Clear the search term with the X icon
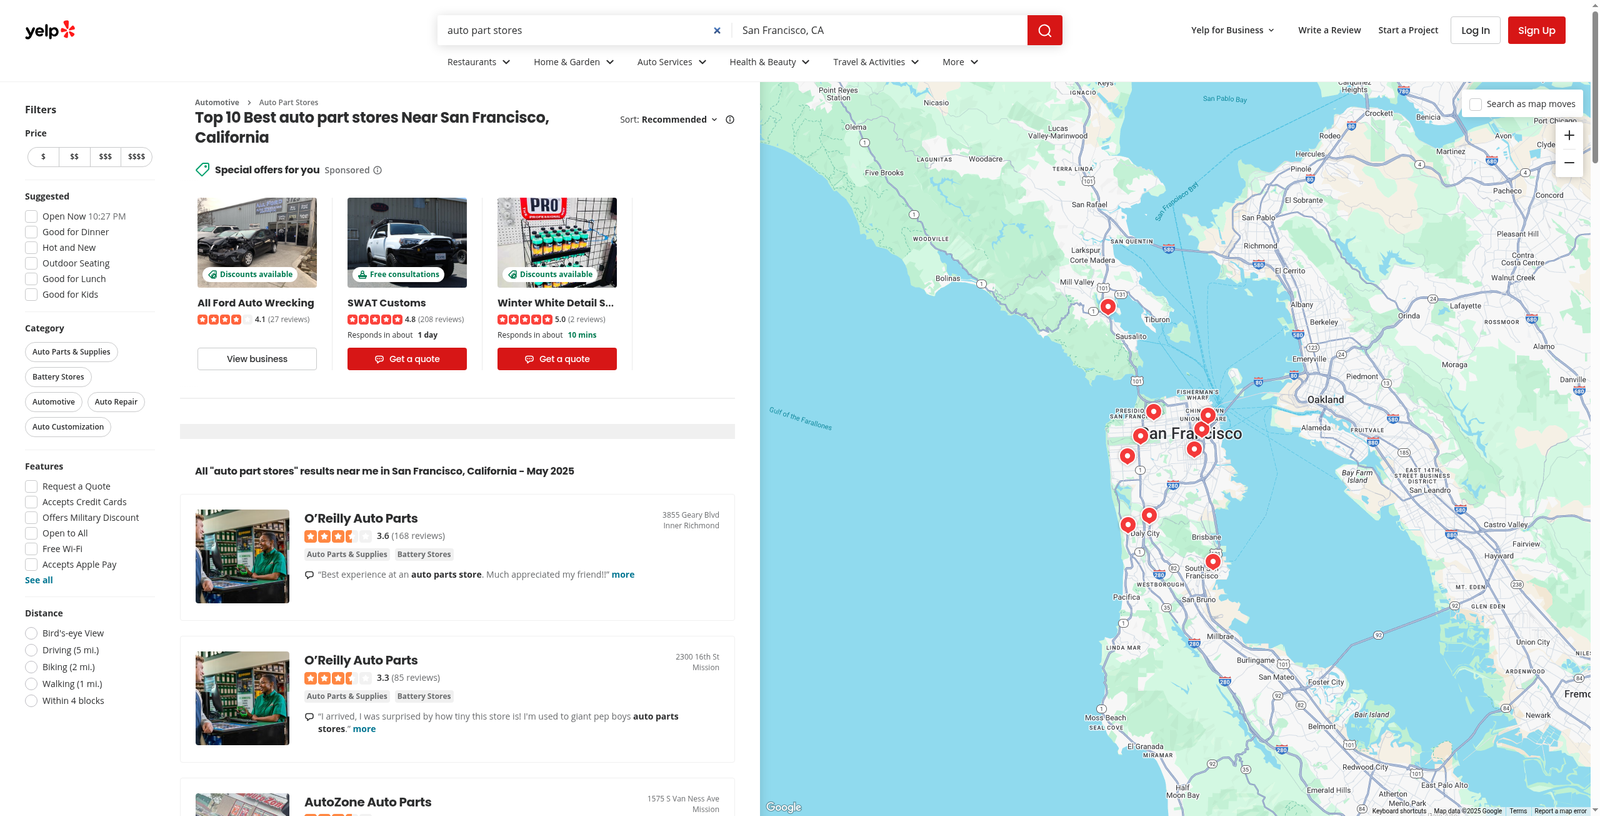 (x=717, y=30)
